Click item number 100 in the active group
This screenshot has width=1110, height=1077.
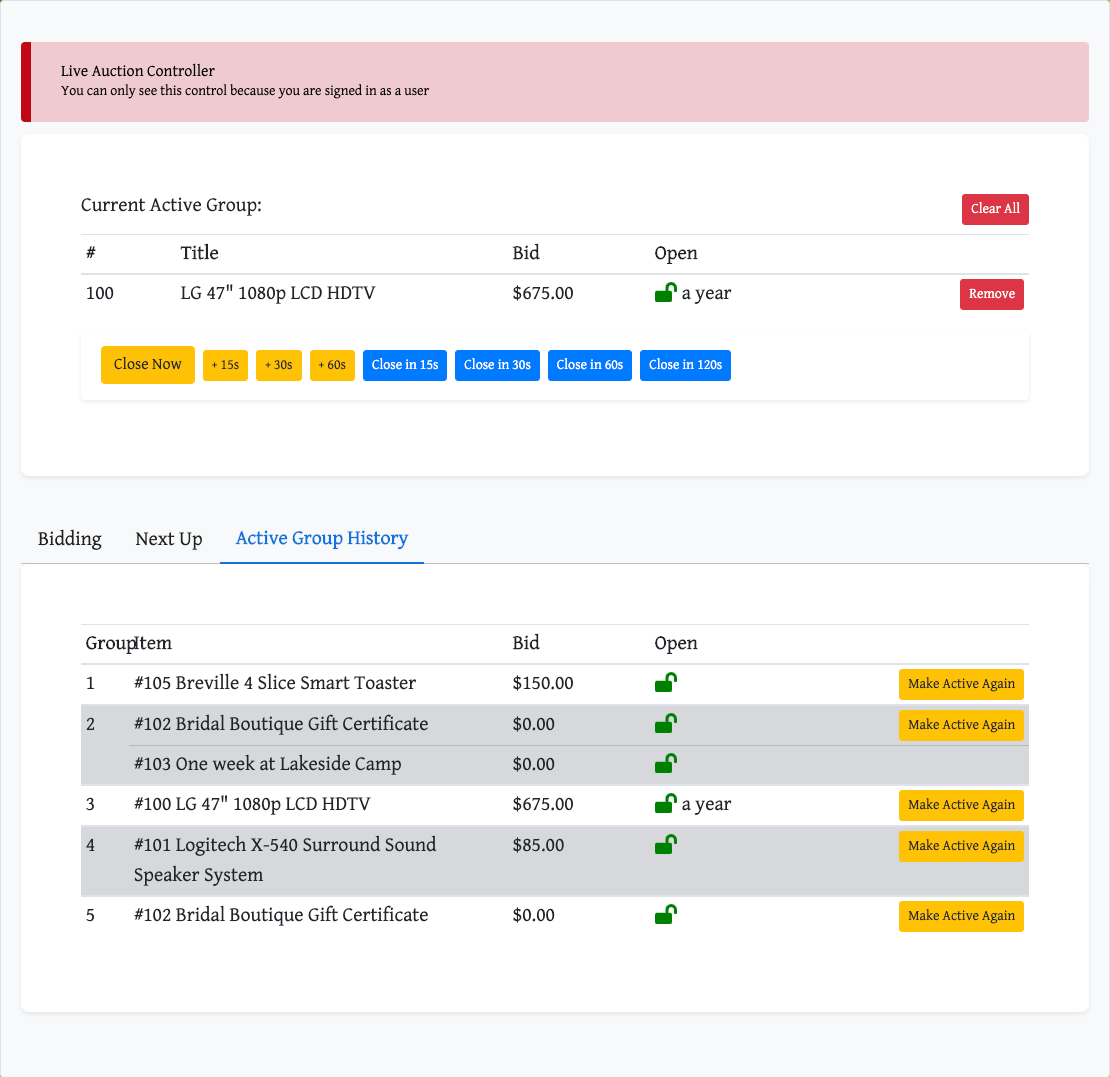(x=99, y=293)
